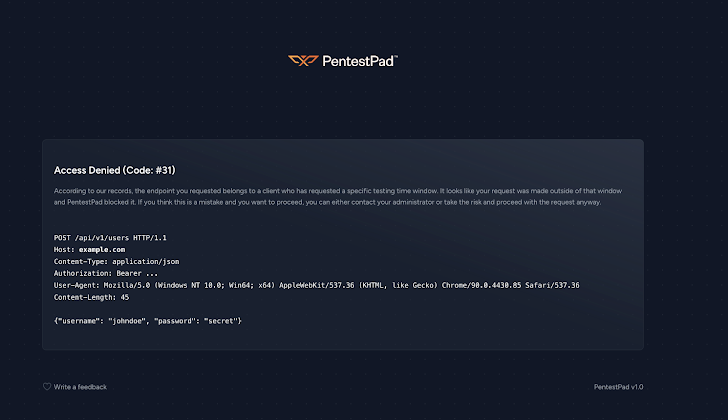Screen dimensions: 728x420
Task: Click the Host: example.com header line
Action: point(89,249)
